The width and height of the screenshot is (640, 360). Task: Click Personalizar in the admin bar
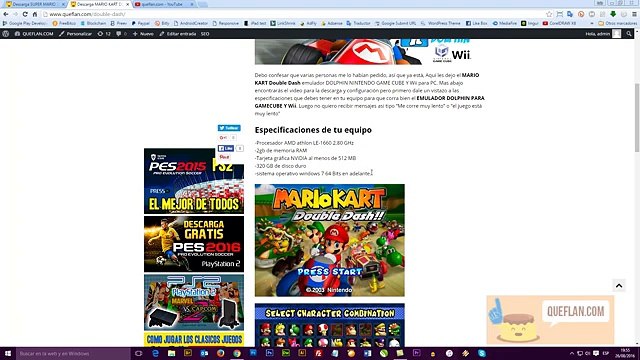pyautogui.click(x=76, y=34)
